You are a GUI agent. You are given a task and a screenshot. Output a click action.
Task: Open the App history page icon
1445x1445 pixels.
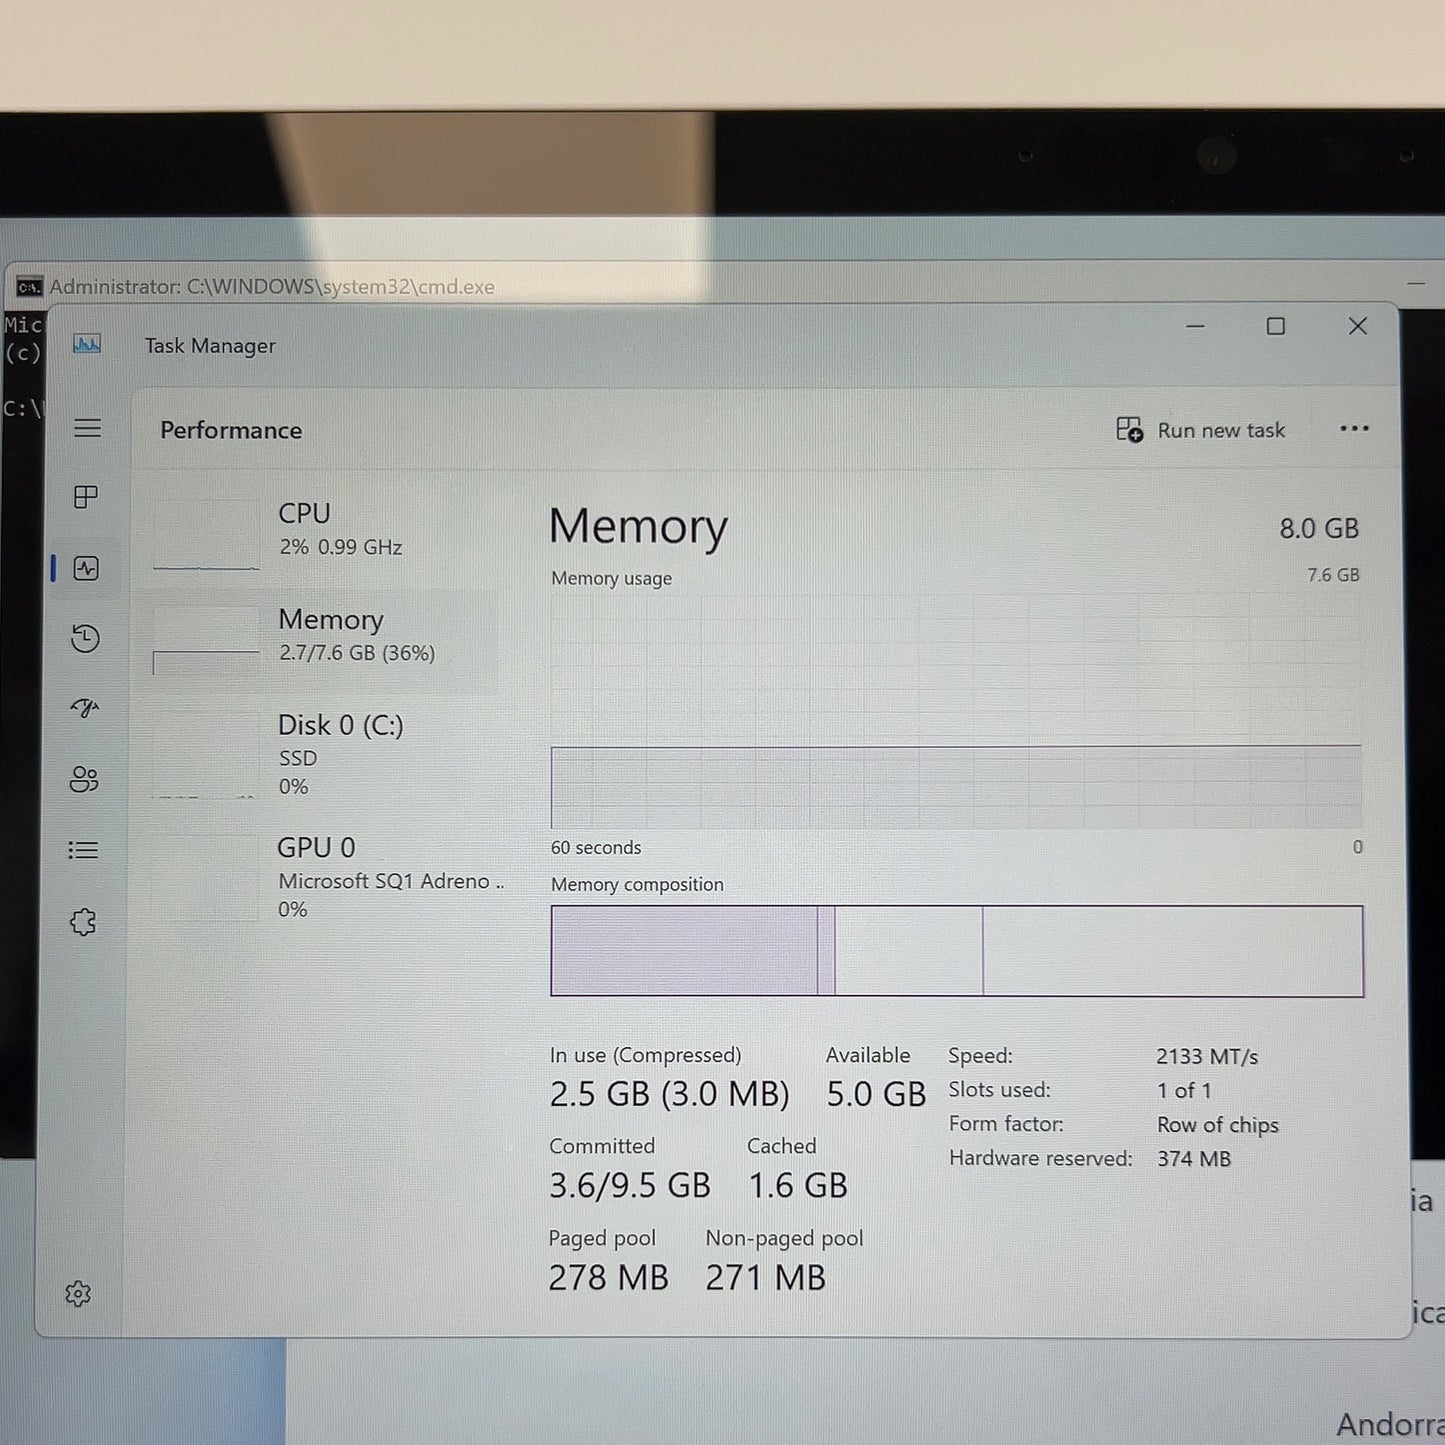[x=86, y=638]
